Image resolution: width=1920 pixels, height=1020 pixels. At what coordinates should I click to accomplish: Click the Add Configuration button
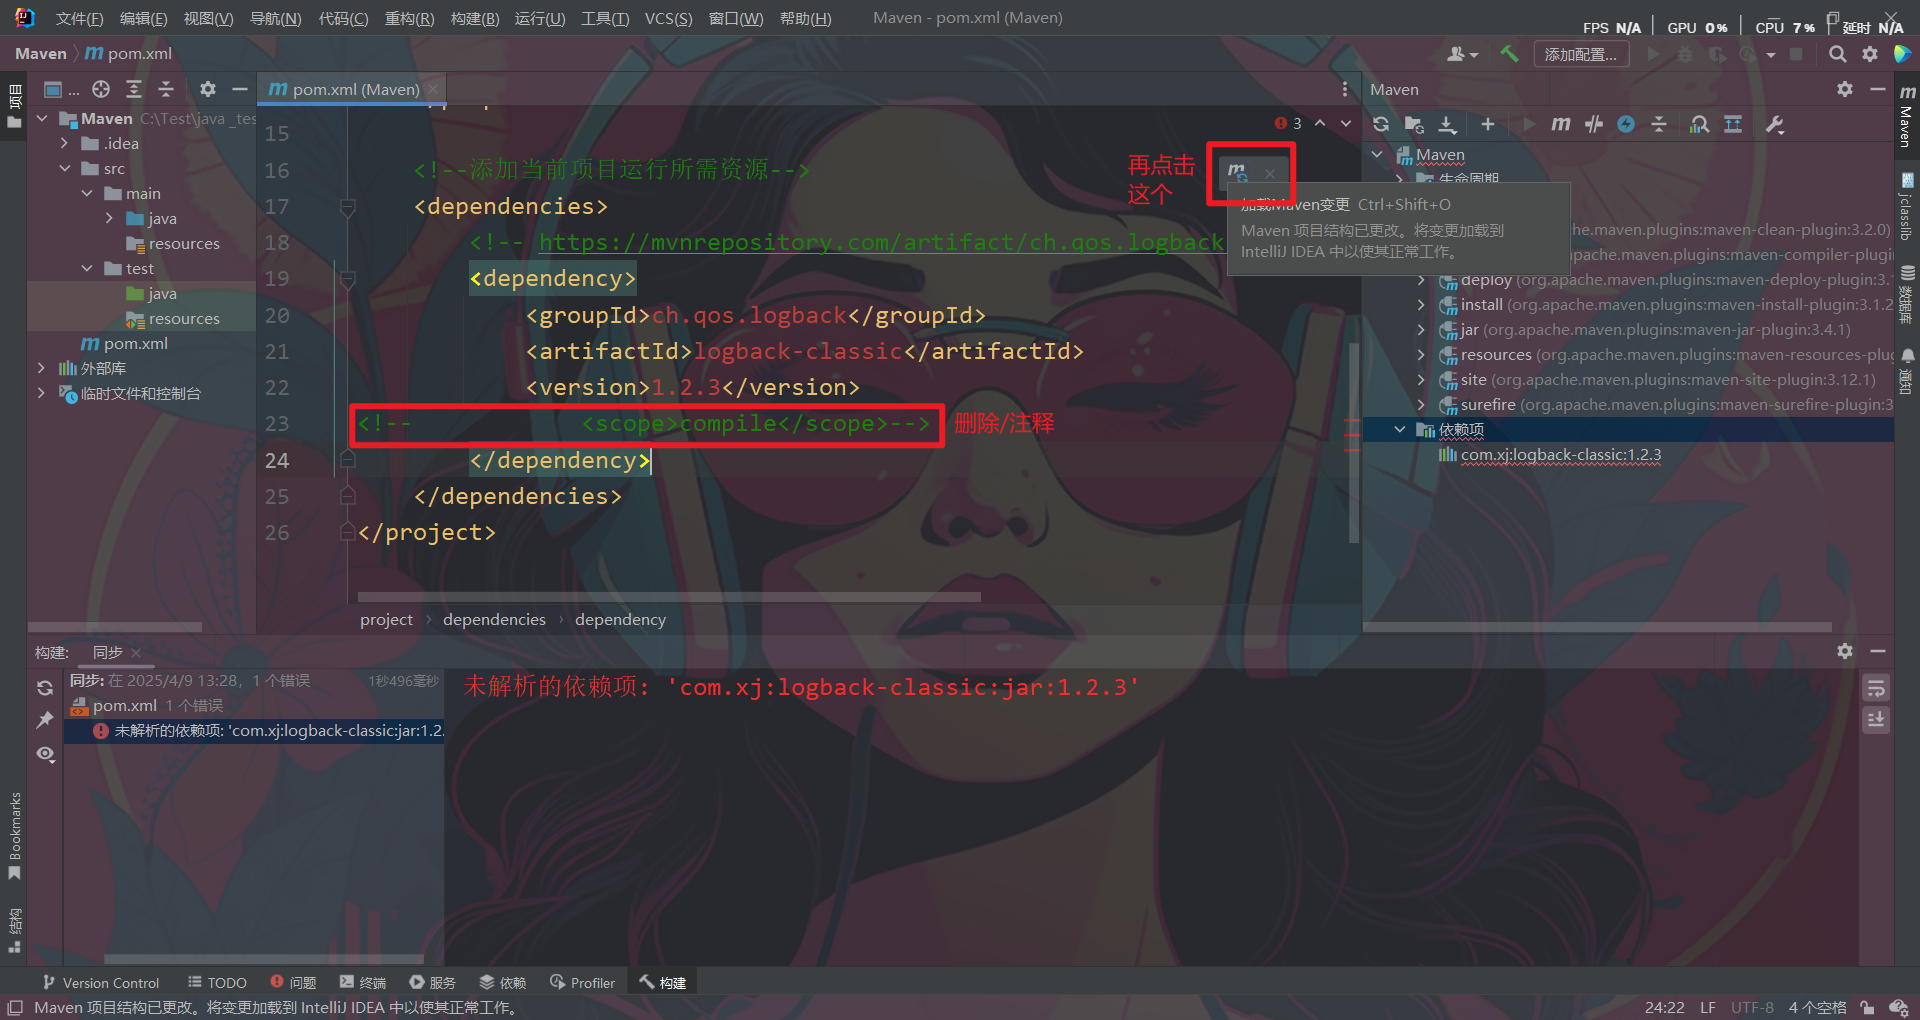[x=1581, y=54]
